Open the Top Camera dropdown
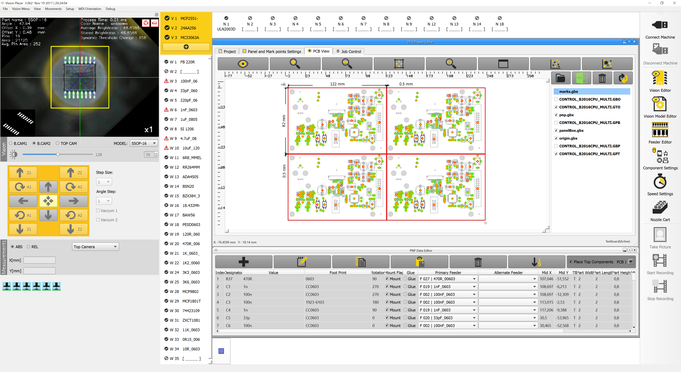Screen dimensions: 681x372 coord(95,247)
